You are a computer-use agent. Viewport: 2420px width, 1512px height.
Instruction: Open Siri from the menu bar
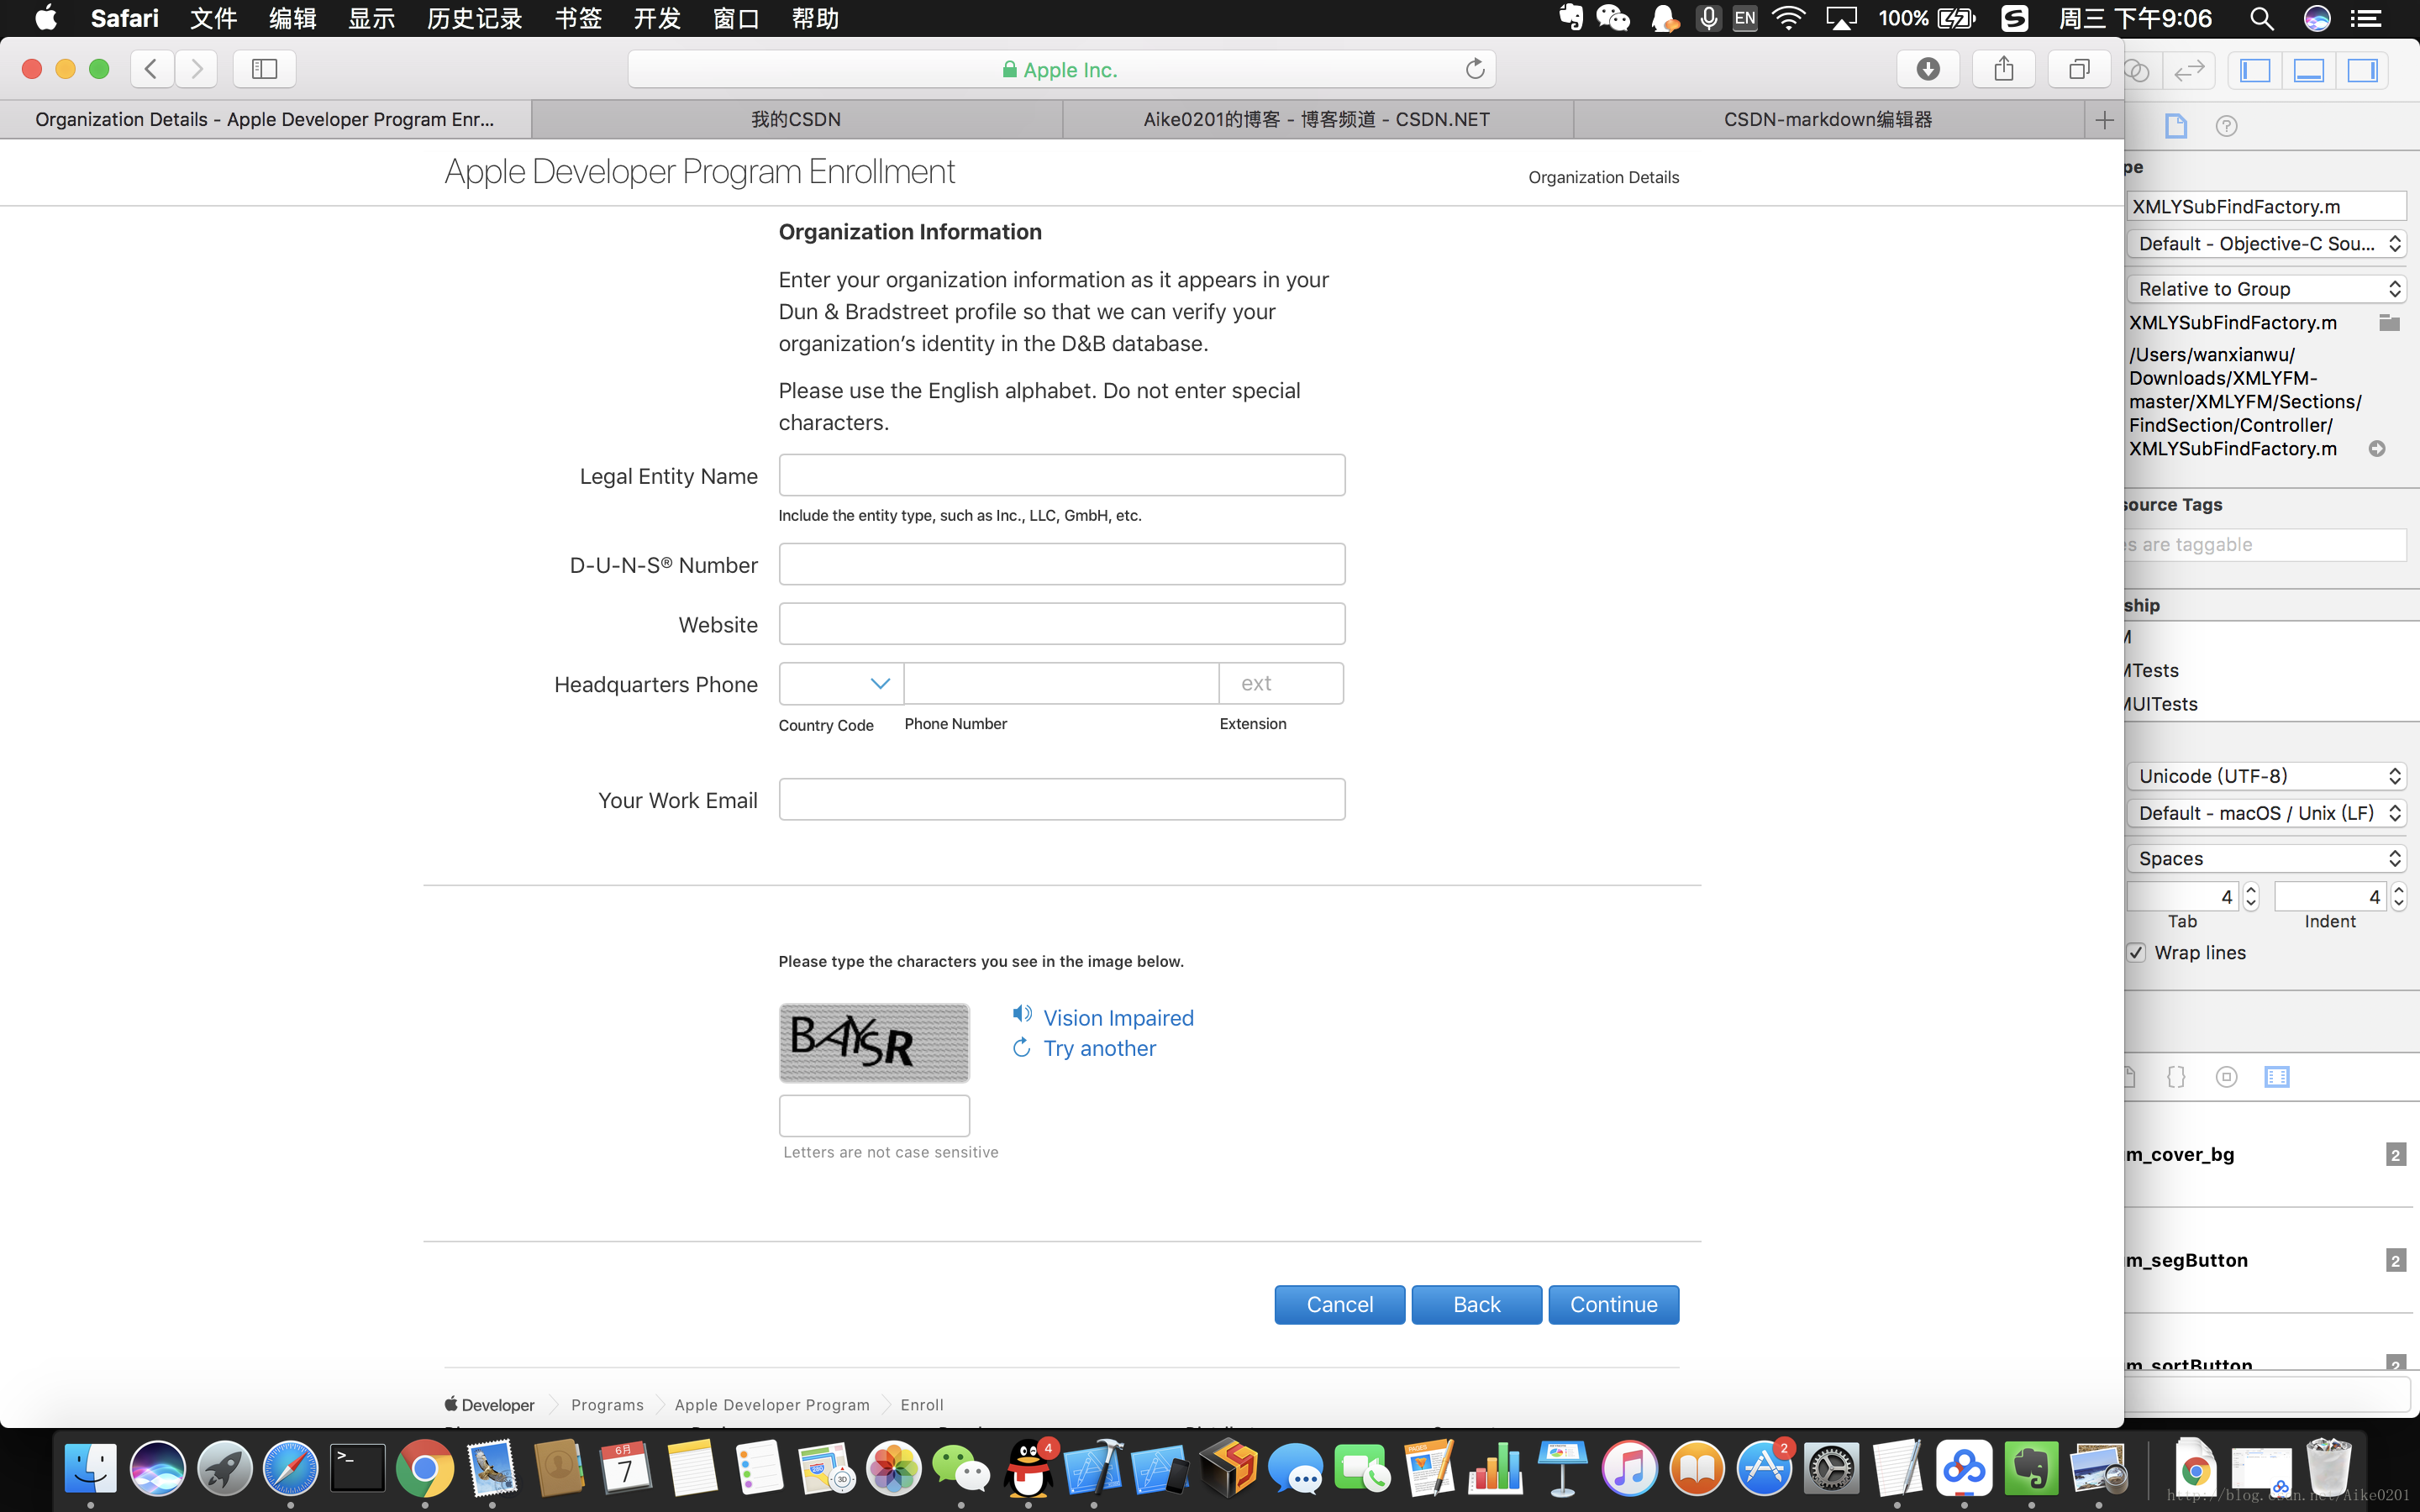[2317, 18]
